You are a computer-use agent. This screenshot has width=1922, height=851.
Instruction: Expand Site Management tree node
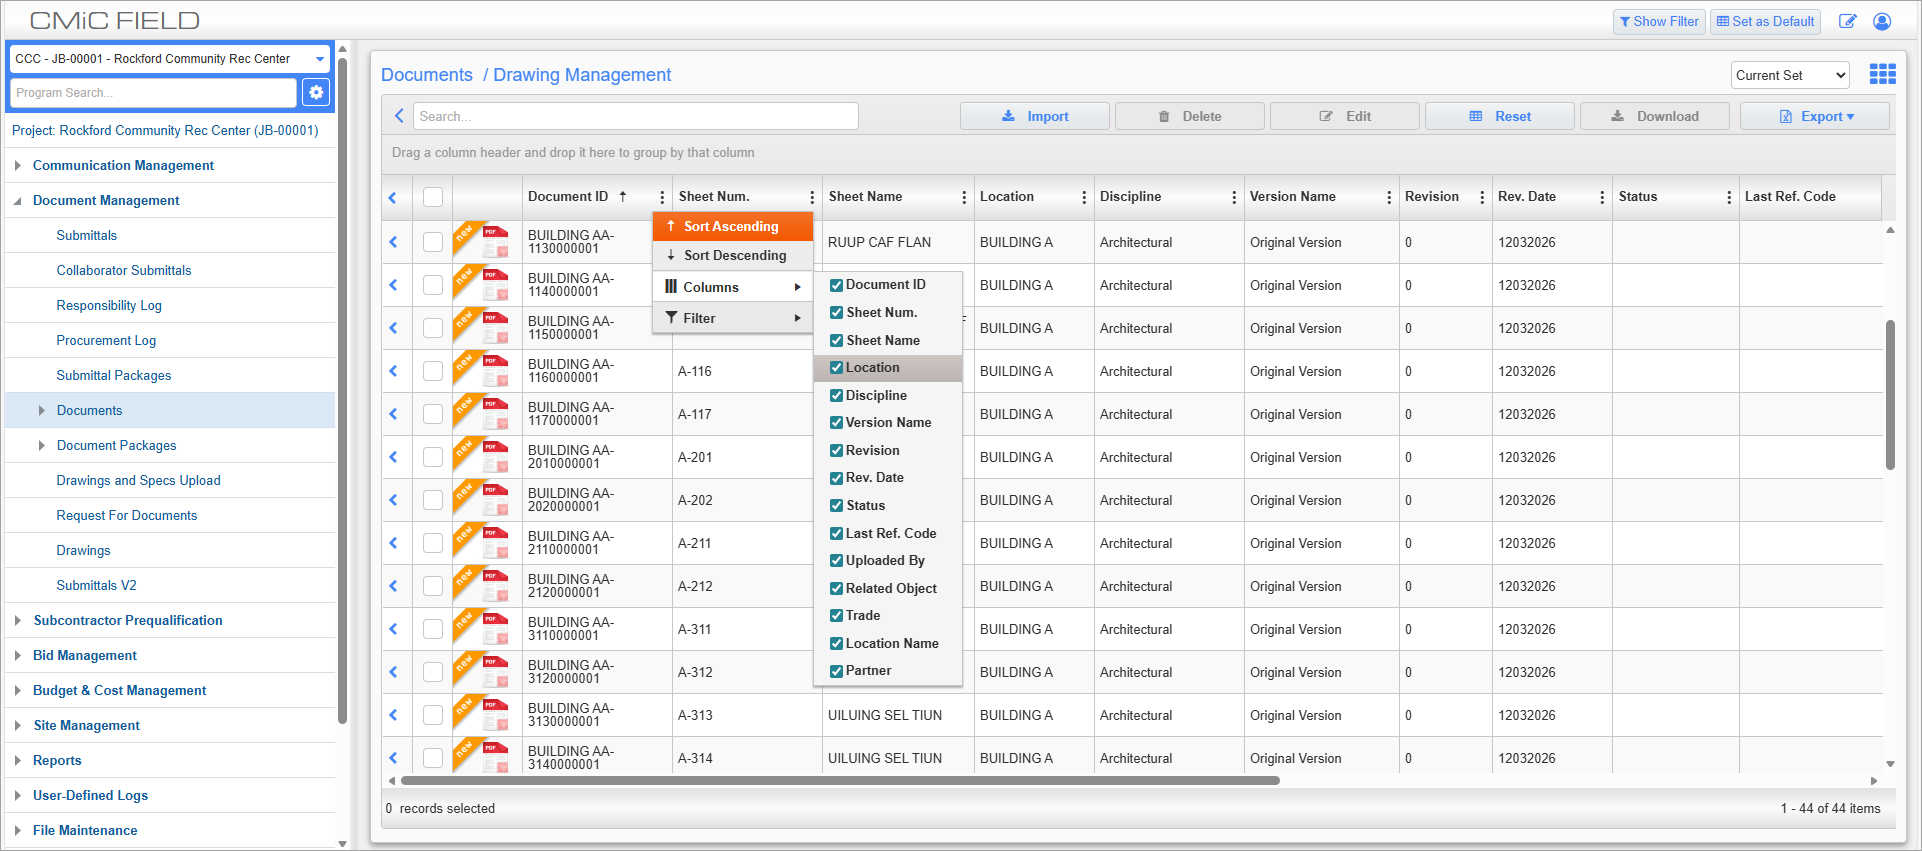[x=18, y=725]
